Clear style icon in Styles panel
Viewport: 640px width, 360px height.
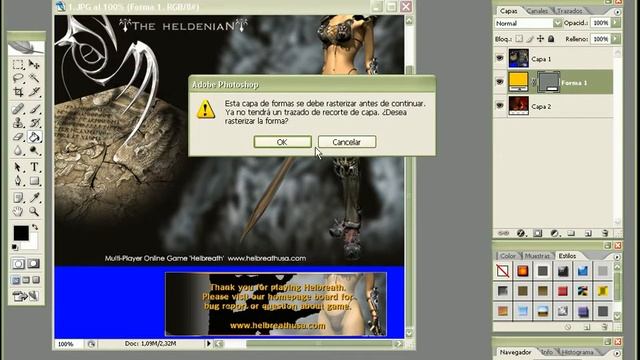tap(568, 327)
